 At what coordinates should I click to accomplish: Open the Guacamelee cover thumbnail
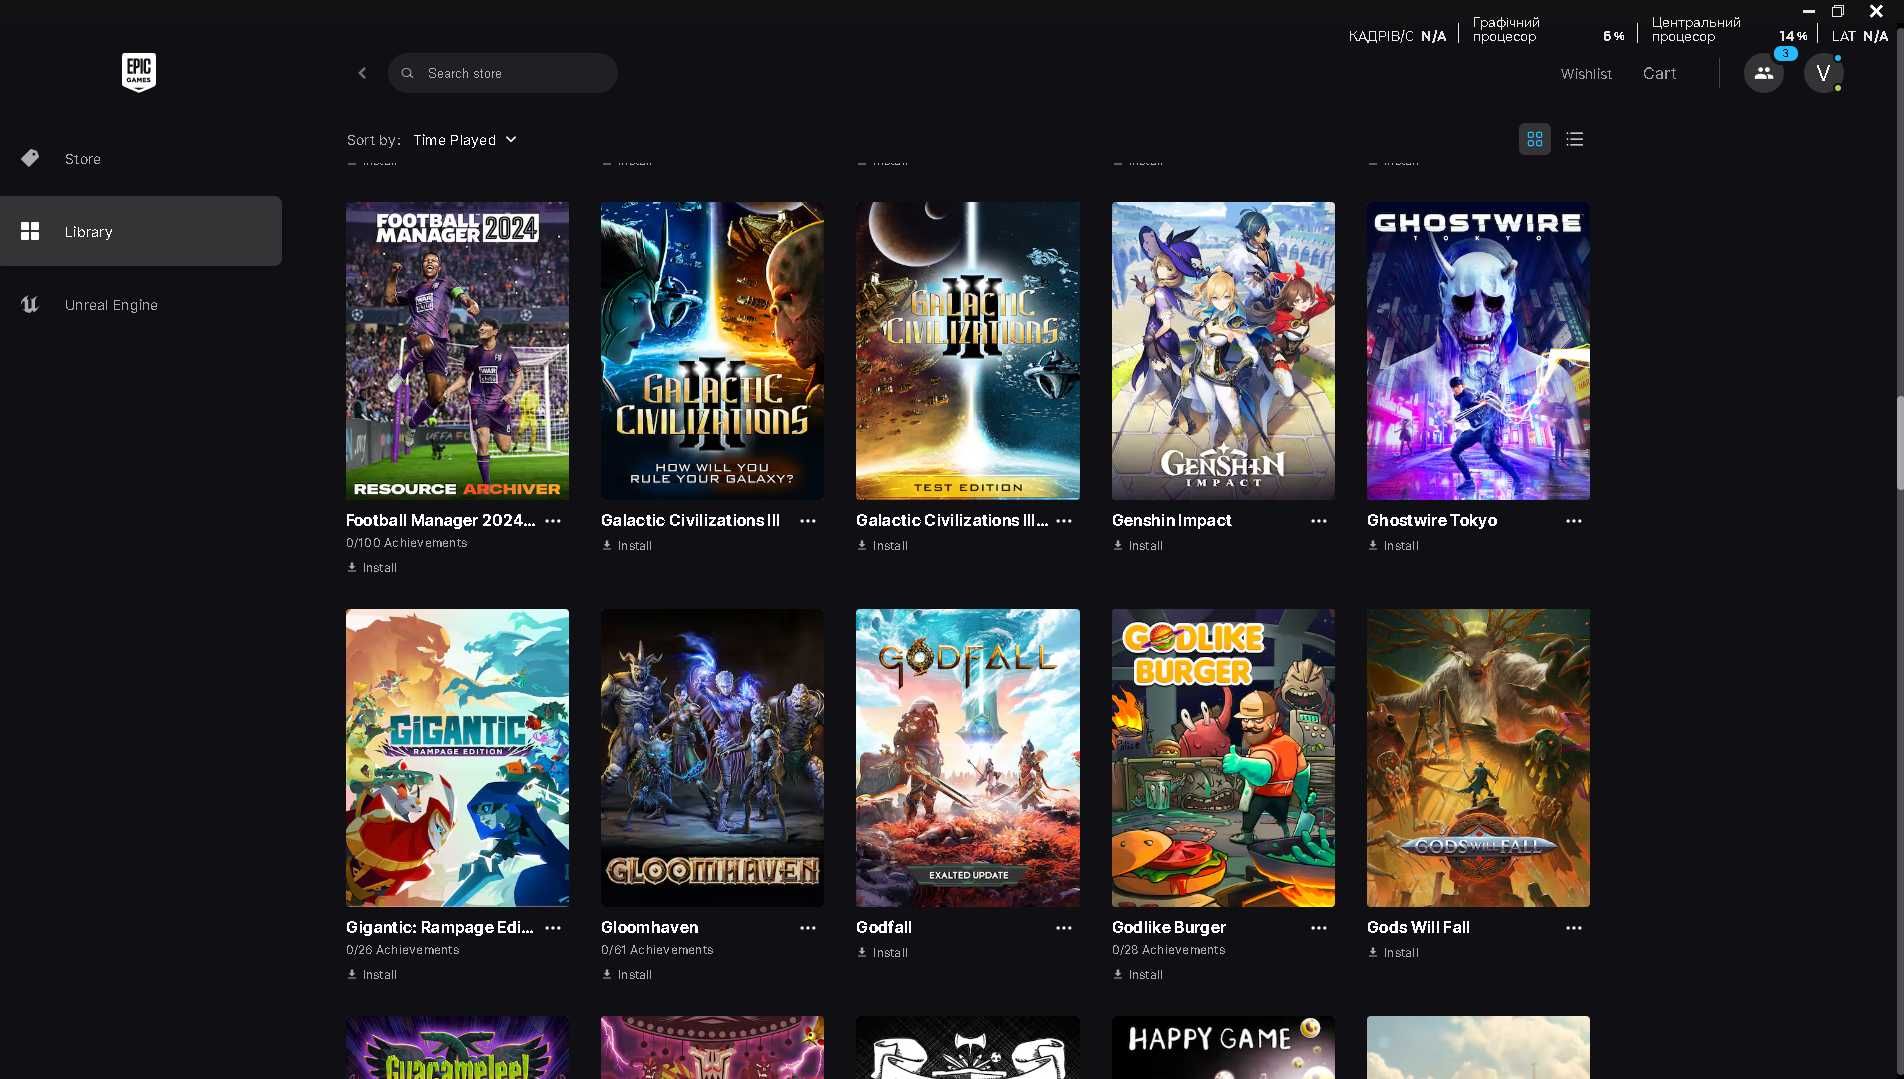click(x=457, y=1047)
